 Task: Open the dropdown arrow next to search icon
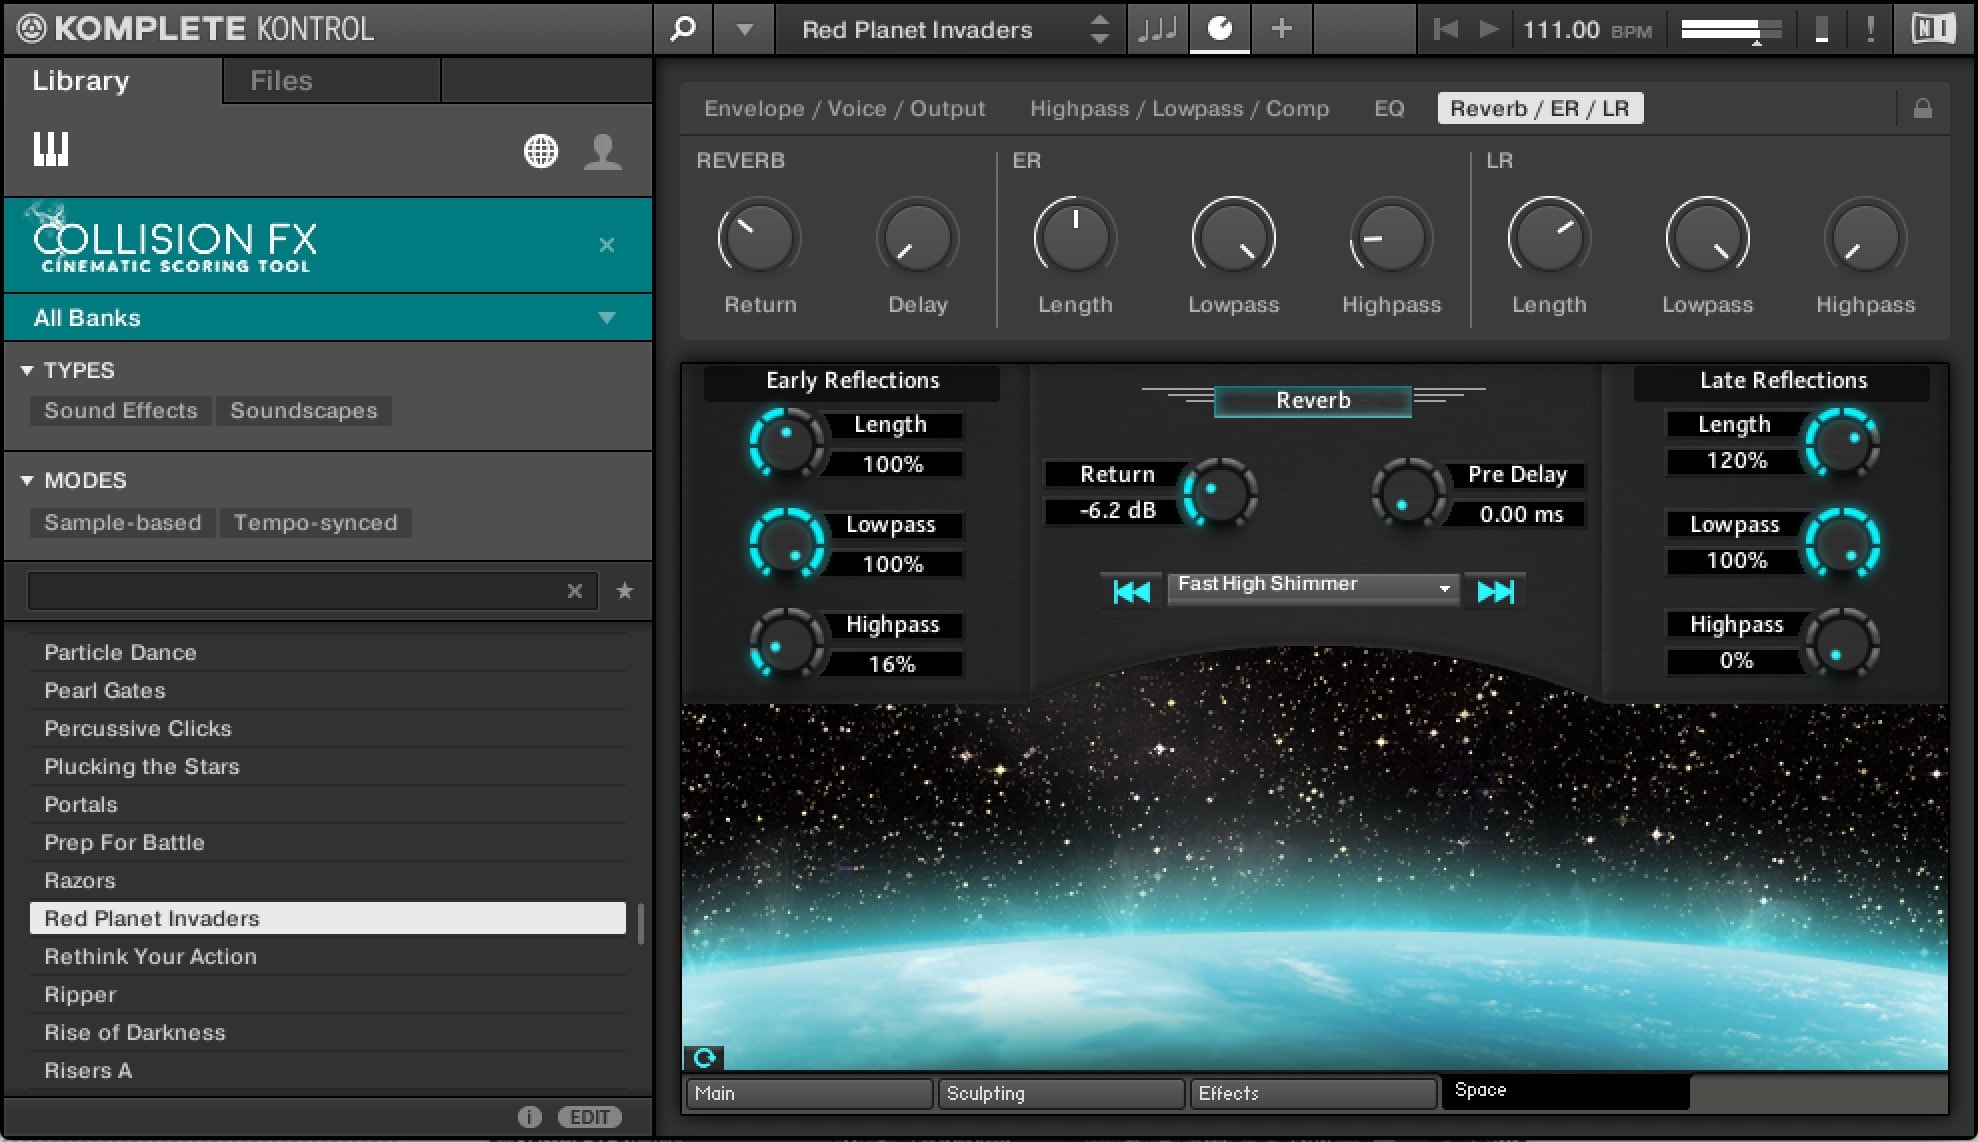pyautogui.click(x=744, y=29)
